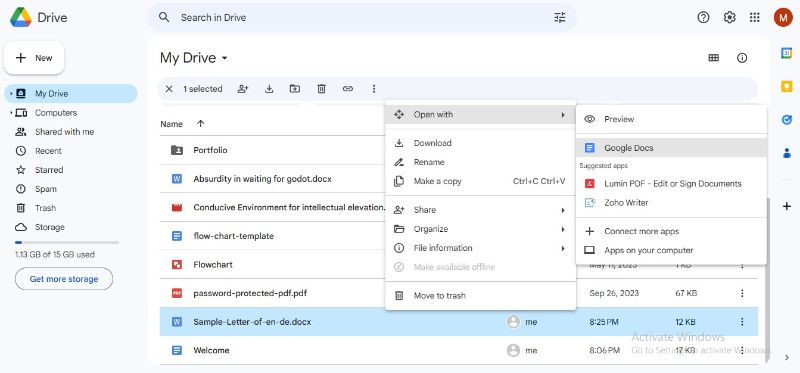Click the trash toolbar icon
This screenshot has width=800, height=373.
click(321, 89)
